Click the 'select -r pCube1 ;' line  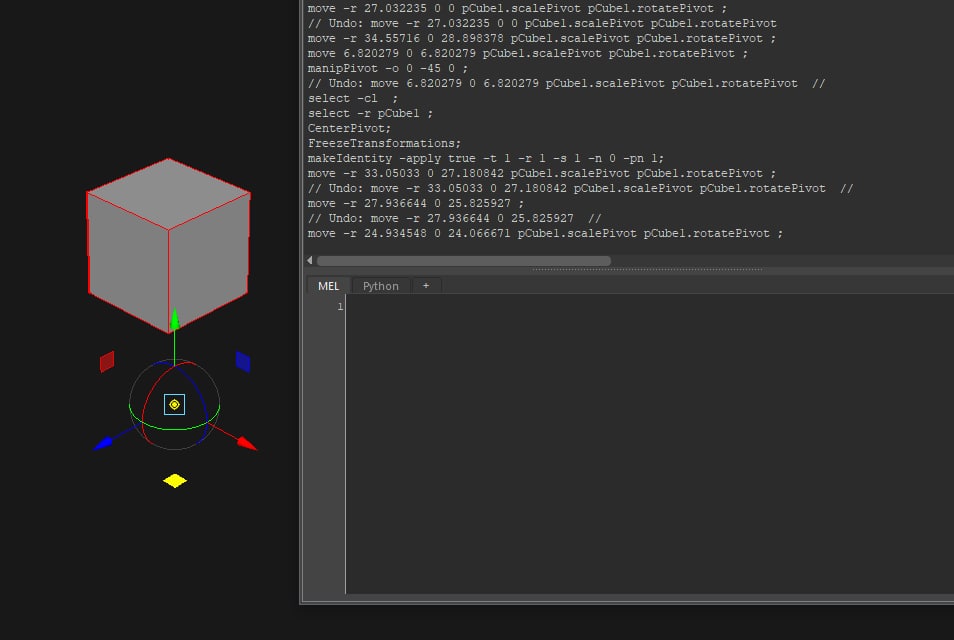pyautogui.click(x=370, y=113)
